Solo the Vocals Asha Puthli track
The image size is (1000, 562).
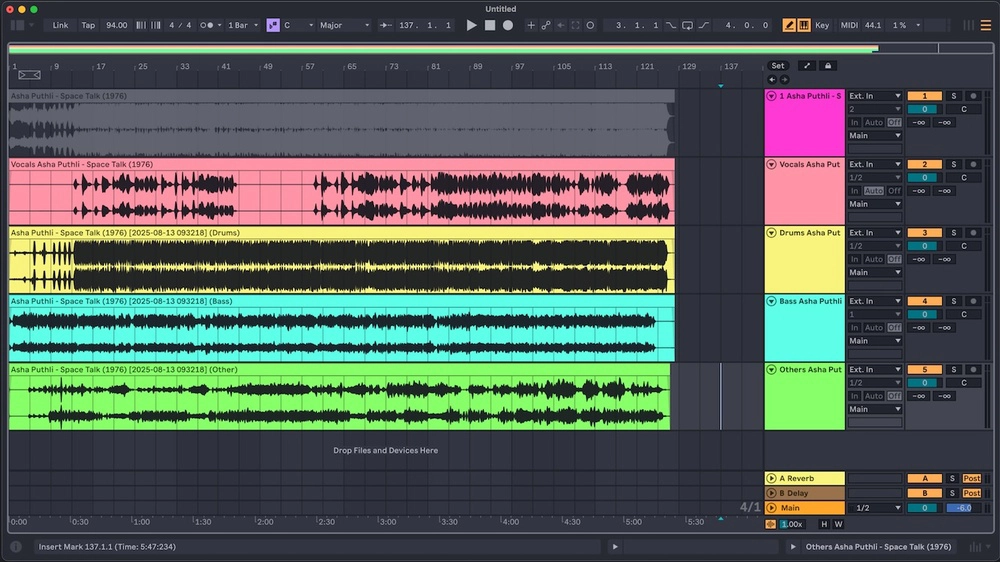tap(953, 164)
